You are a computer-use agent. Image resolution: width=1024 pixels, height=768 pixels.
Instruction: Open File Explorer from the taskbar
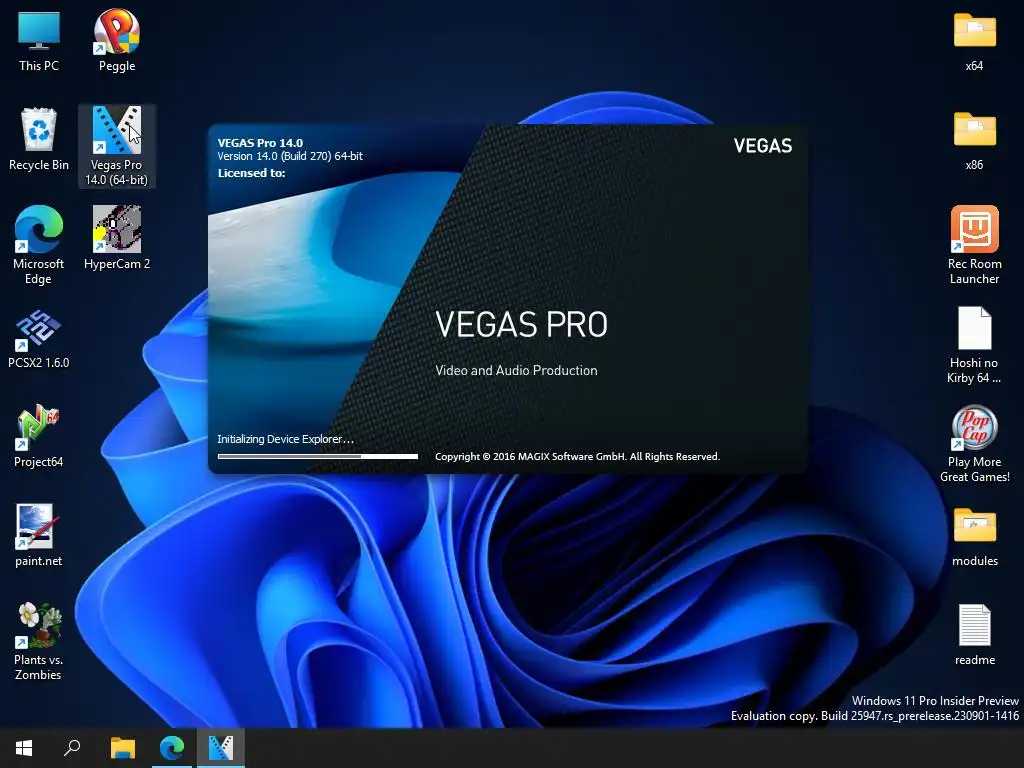pyautogui.click(x=123, y=748)
